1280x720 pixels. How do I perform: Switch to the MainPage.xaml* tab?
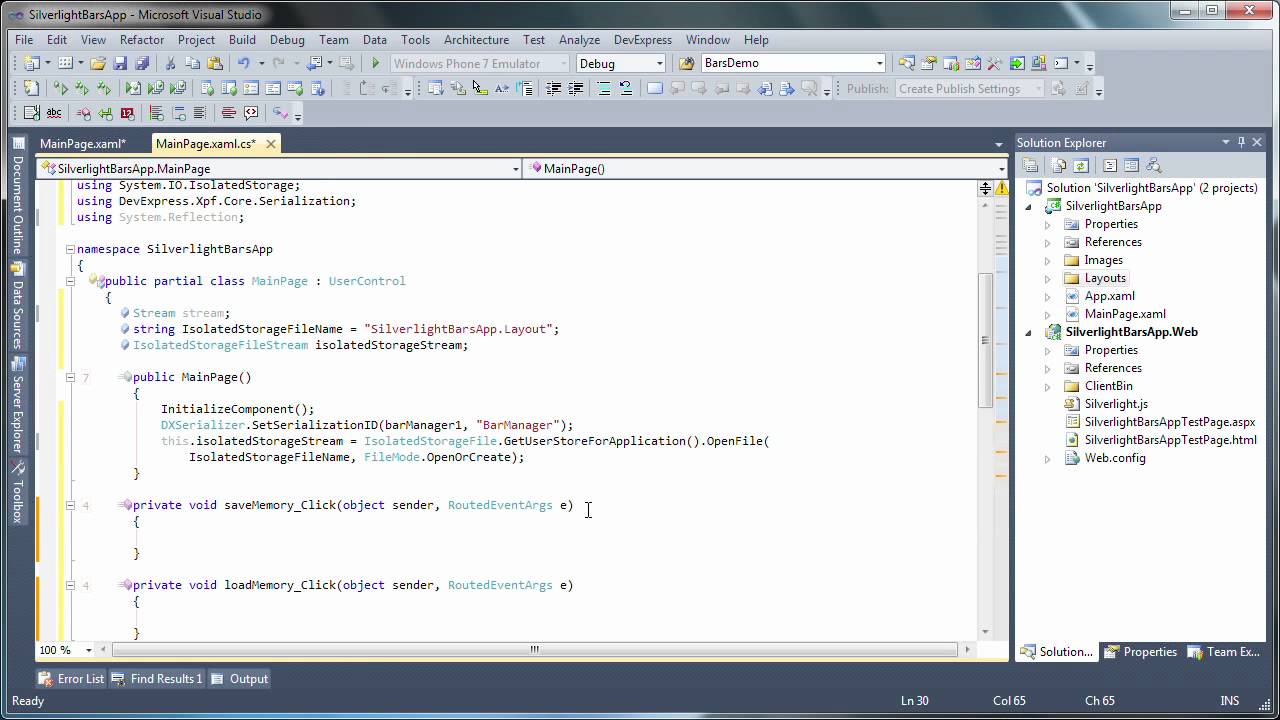tap(82, 144)
